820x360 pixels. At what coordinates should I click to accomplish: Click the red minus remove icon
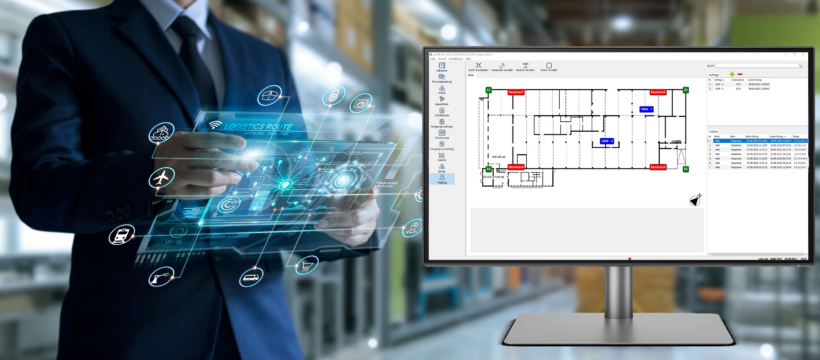click(740, 75)
